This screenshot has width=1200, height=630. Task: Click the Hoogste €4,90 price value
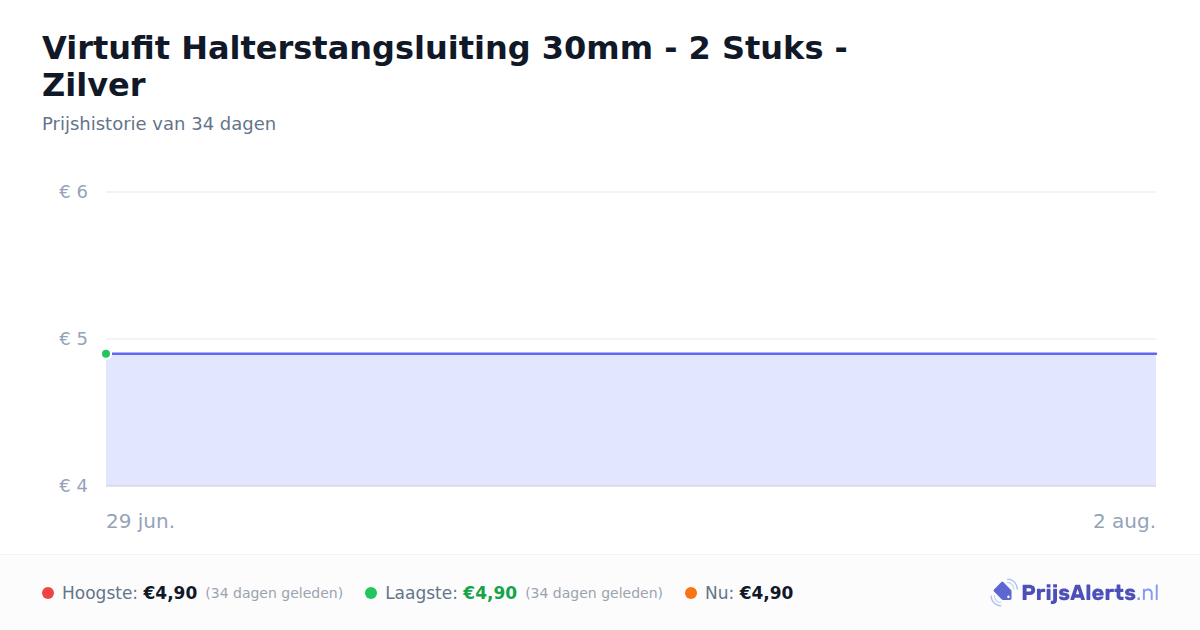170,593
